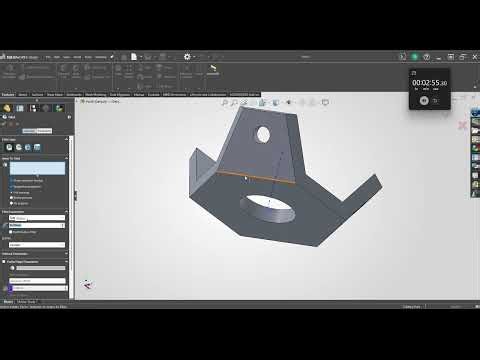Pin the menu bar with the pushpin
The width and height of the screenshot is (480, 360).
point(112,57)
